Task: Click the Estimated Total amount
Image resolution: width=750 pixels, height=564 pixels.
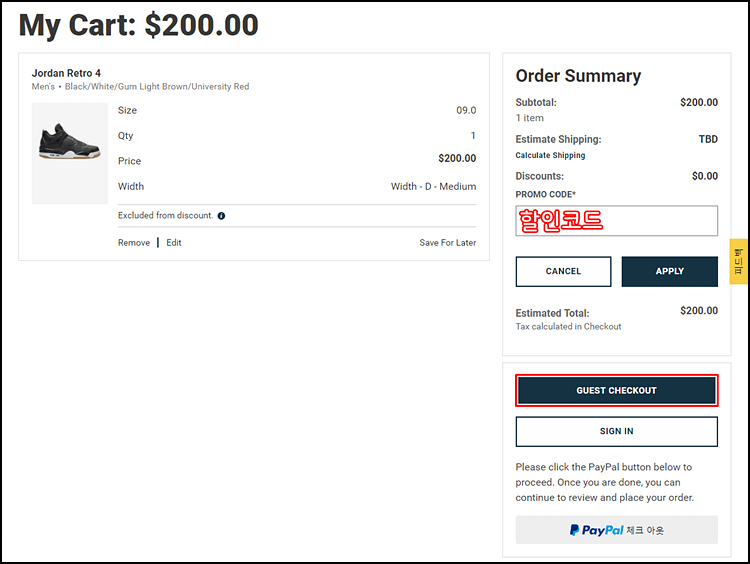Action: coord(699,310)
